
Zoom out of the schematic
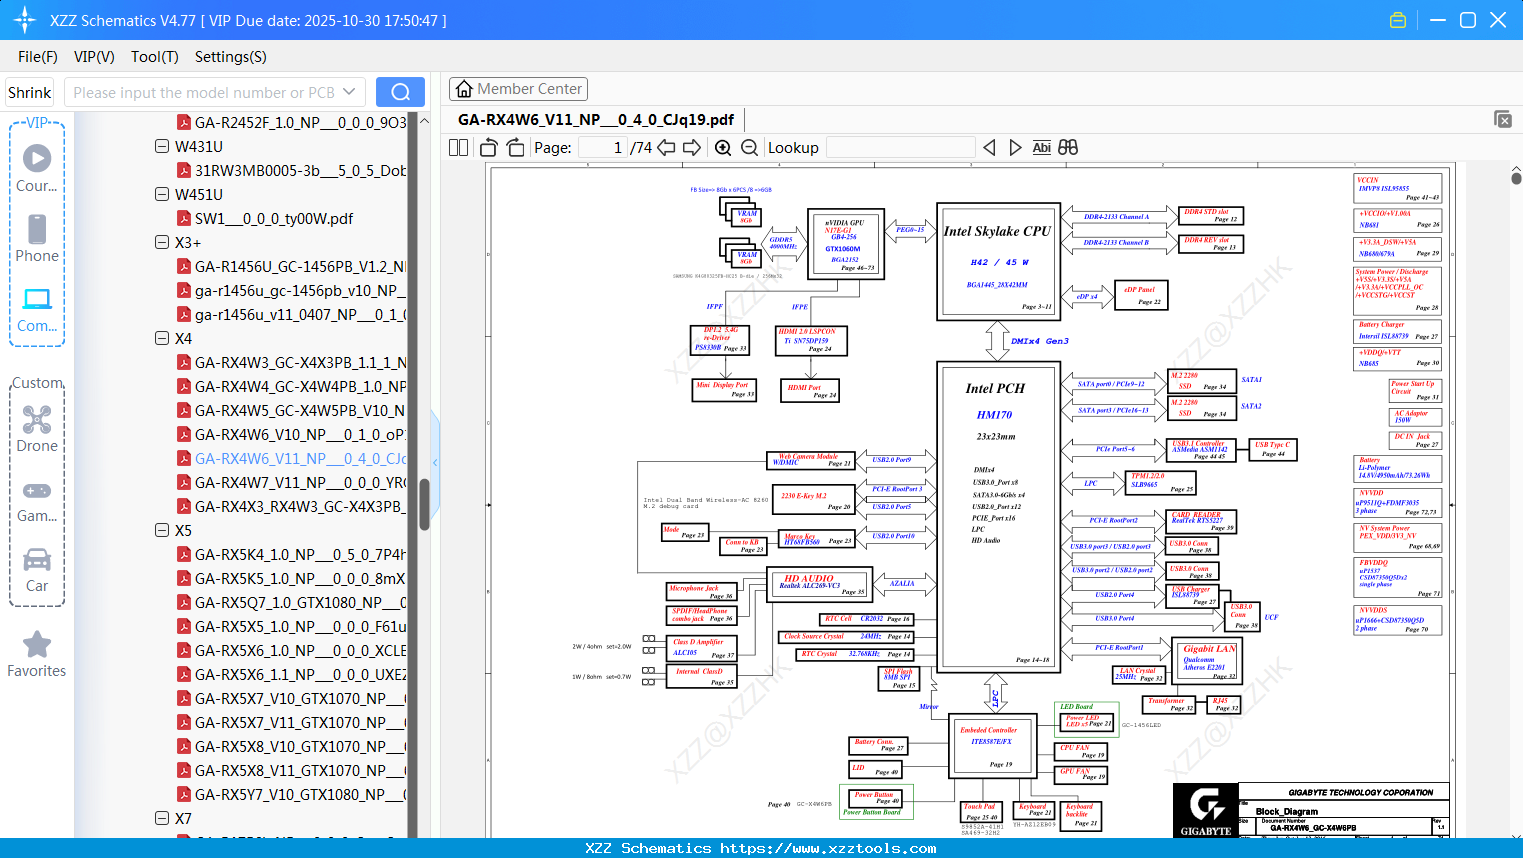click(x=749, y=148)
